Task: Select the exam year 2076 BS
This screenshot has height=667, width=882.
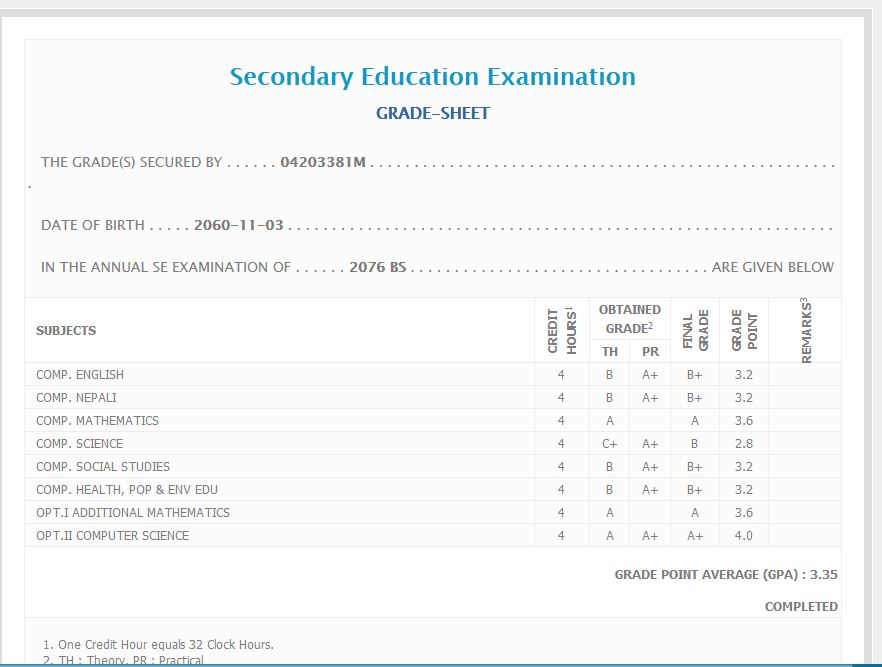Action: pos(379,267)
